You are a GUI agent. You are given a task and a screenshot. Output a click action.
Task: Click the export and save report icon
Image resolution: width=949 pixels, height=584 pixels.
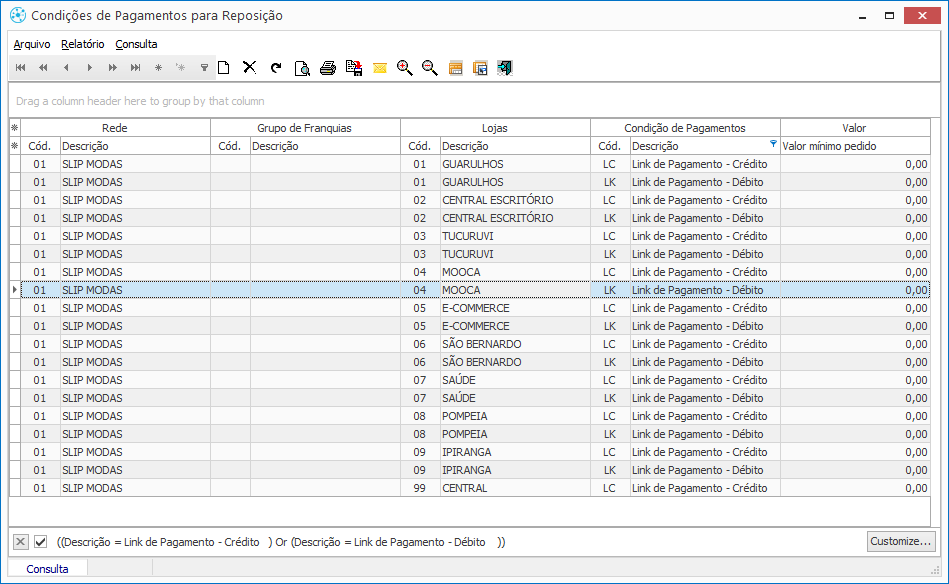click(354, 68)
